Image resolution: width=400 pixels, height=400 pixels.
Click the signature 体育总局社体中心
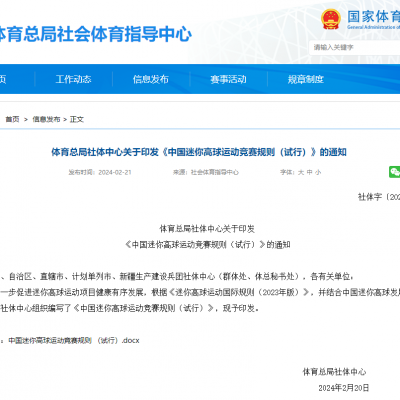pos(334,372)
